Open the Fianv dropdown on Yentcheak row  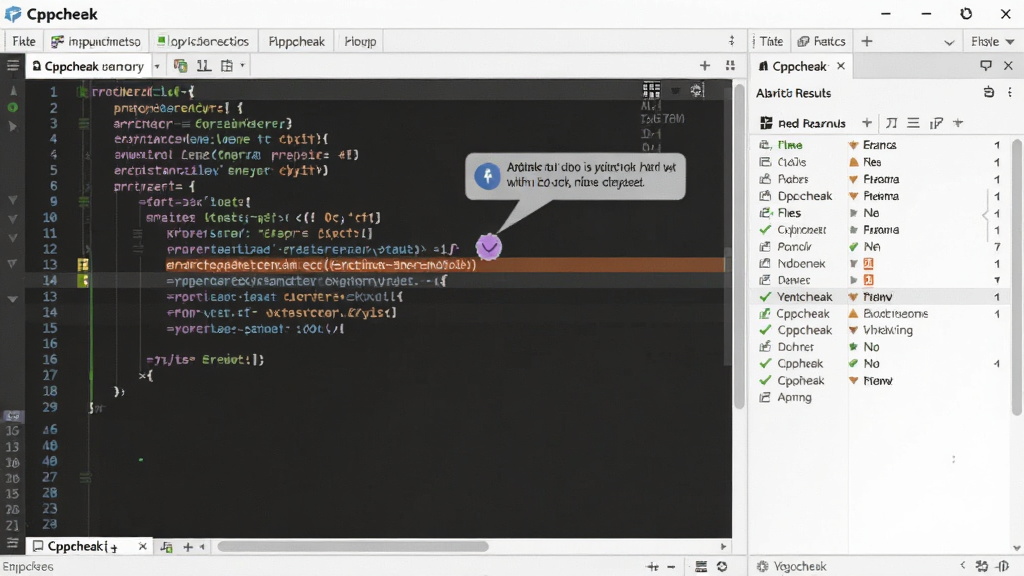click(853, 296)
